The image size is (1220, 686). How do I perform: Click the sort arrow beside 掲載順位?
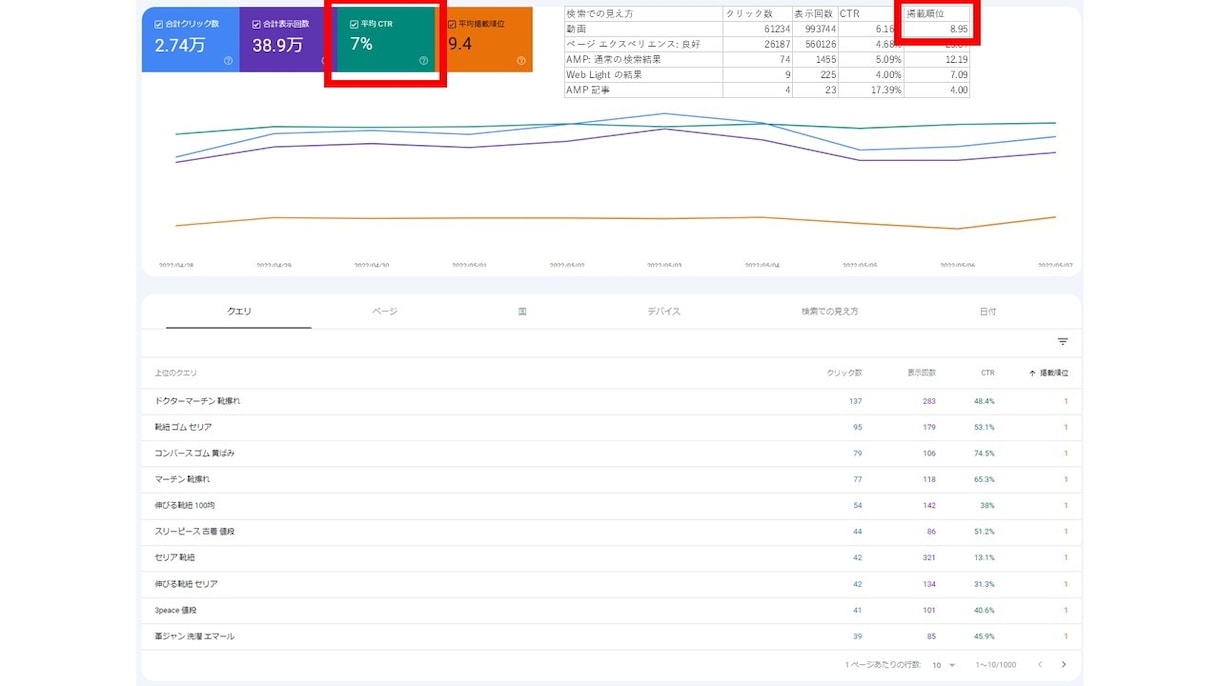pyautogui.click(x=1032, y=373)
